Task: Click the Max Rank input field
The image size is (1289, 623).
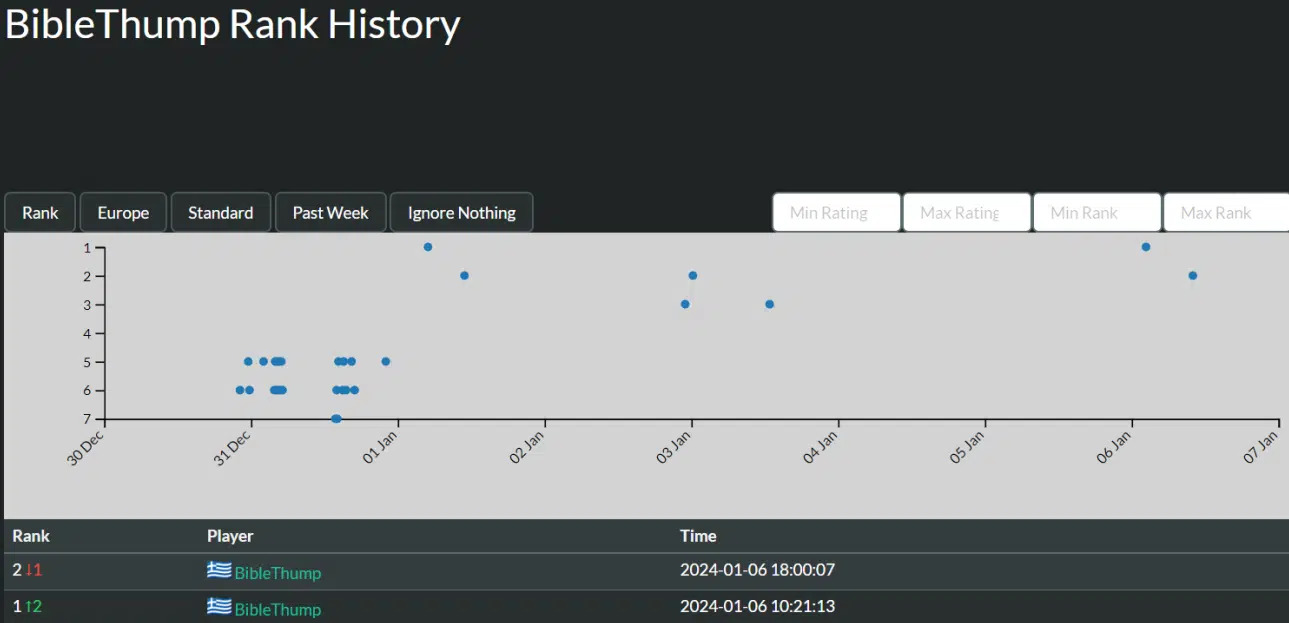Action: (1226, 212)
